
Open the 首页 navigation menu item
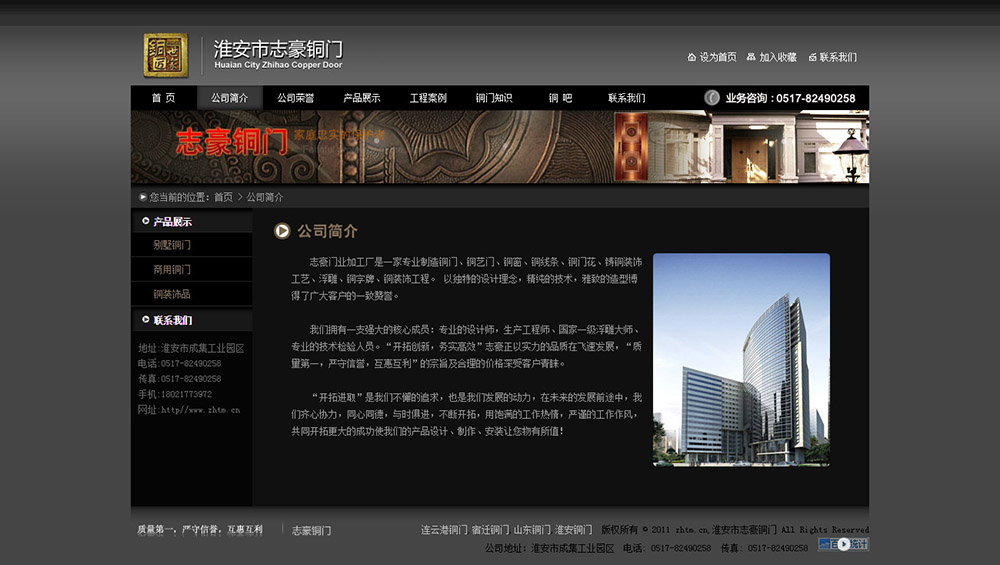tap(163, 98)
